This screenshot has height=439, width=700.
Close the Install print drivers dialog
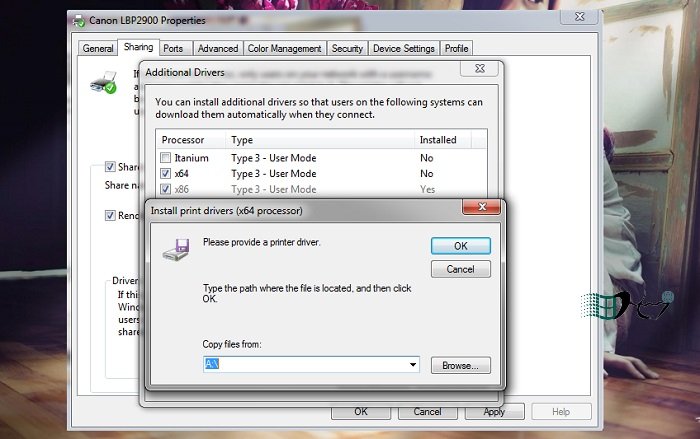click(473, 210)
